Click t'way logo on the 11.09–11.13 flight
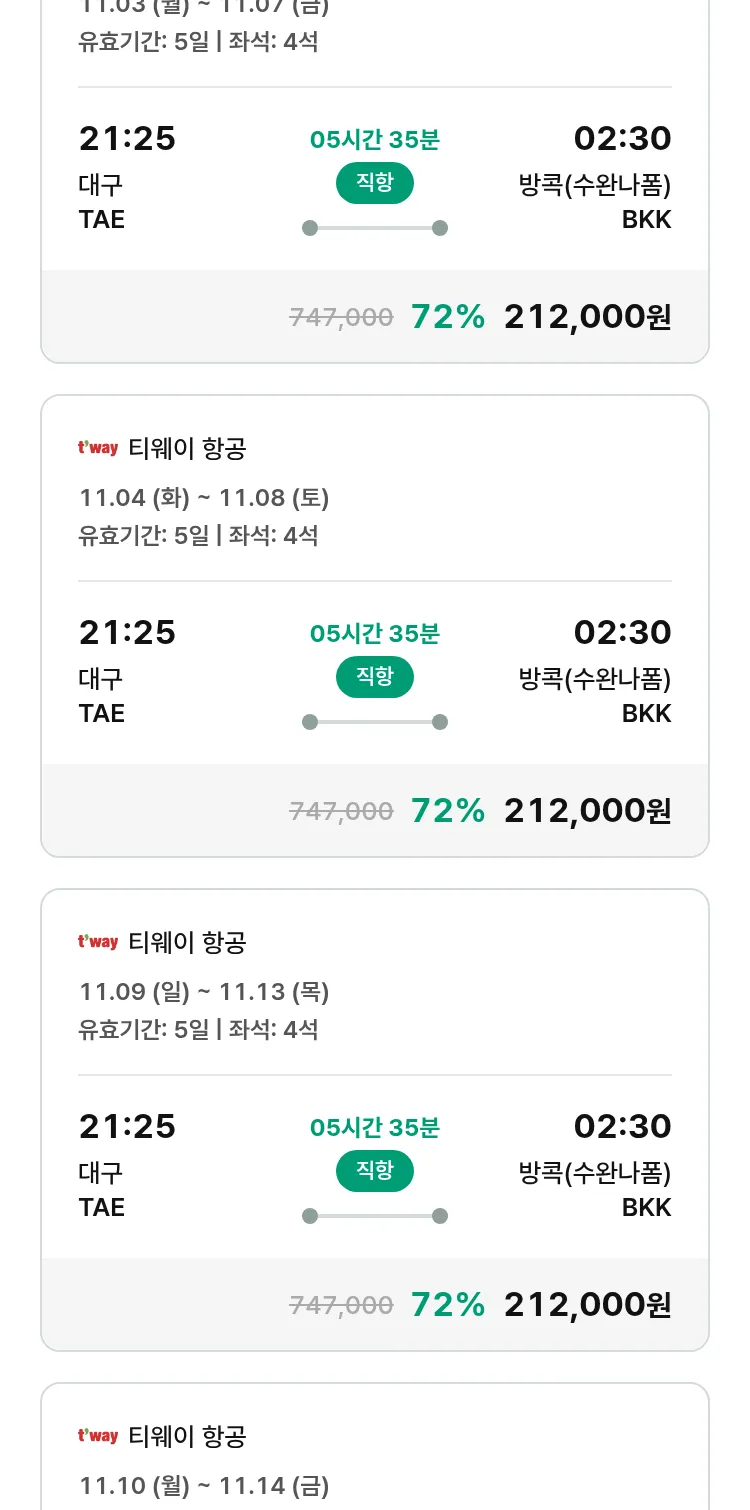The width and height of the screenshot is (750, 1510). tap(98, 942)
